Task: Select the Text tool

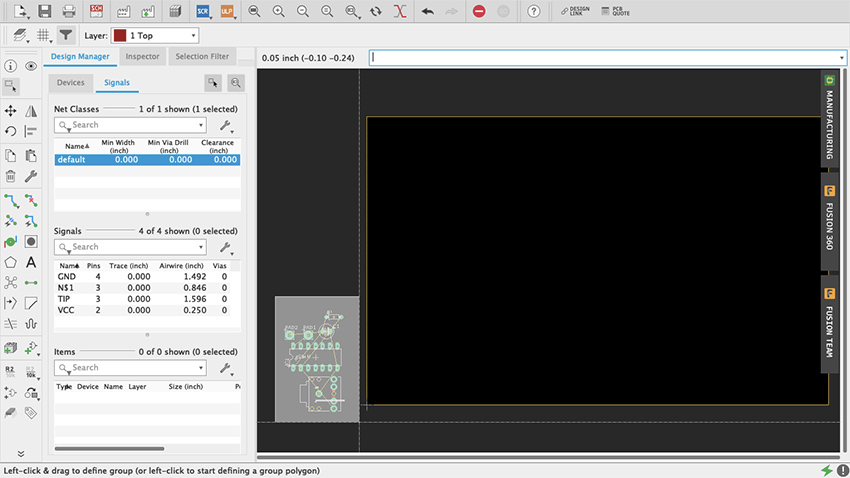Action: tap(31, 262)
